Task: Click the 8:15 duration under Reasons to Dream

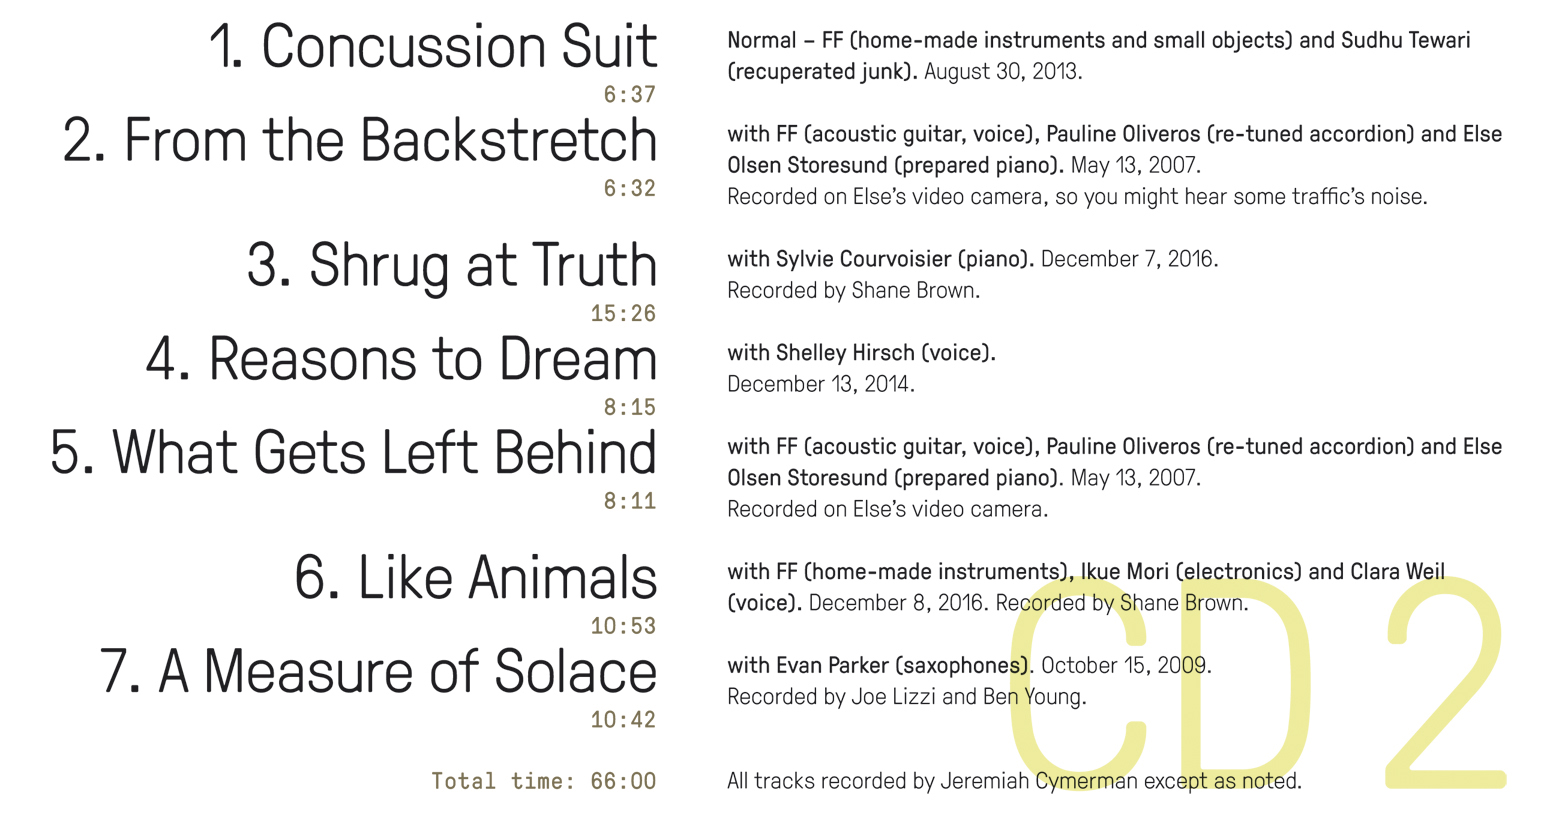Action: tap(630, 408)
